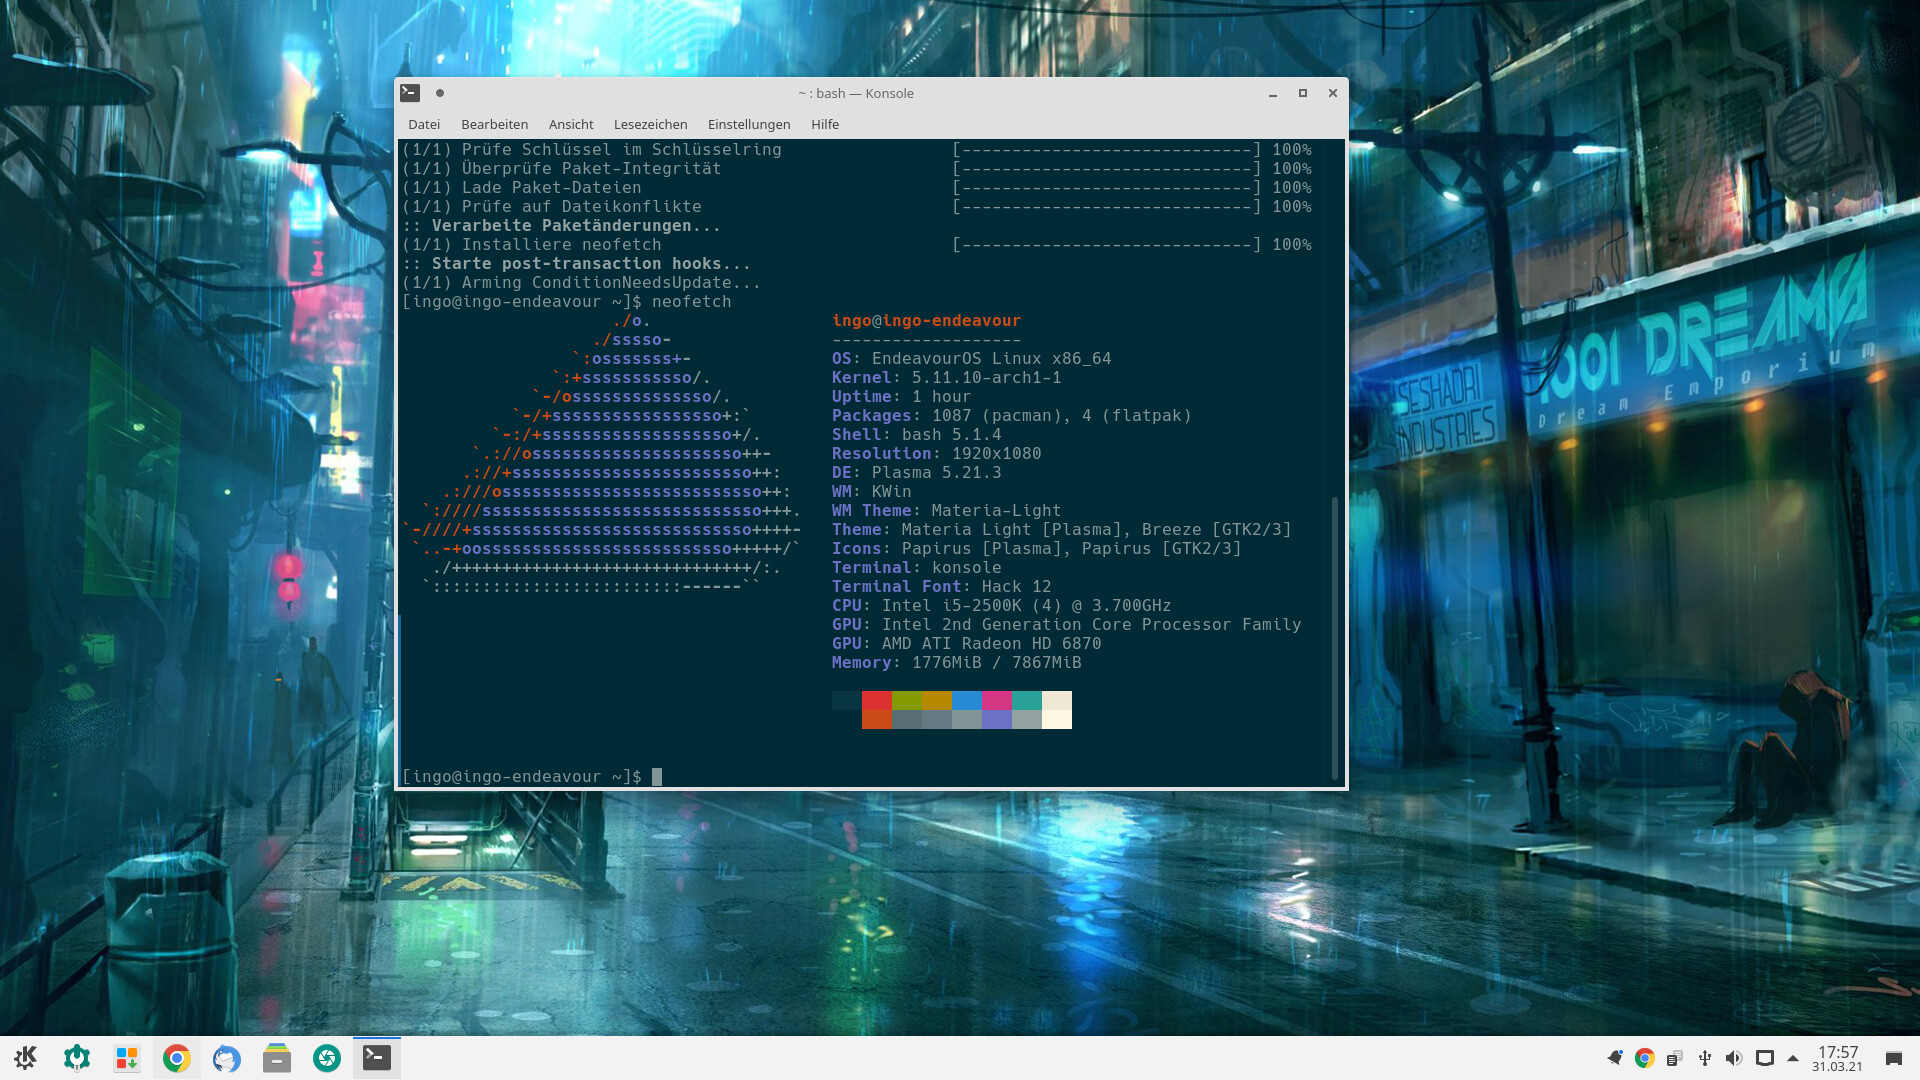Open Thunderbird from the taskbar
Screen dimensions: 1920x1080
[x=226, y=1058]
